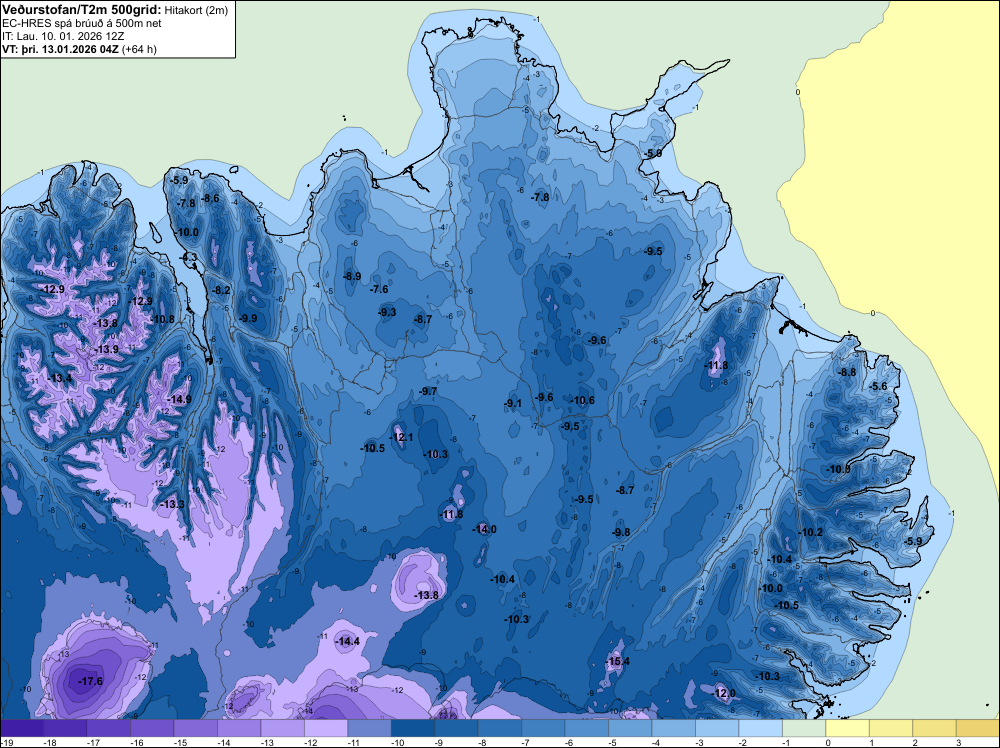
Task: Click the -4.3 temperature label
Action: [188, 257]
